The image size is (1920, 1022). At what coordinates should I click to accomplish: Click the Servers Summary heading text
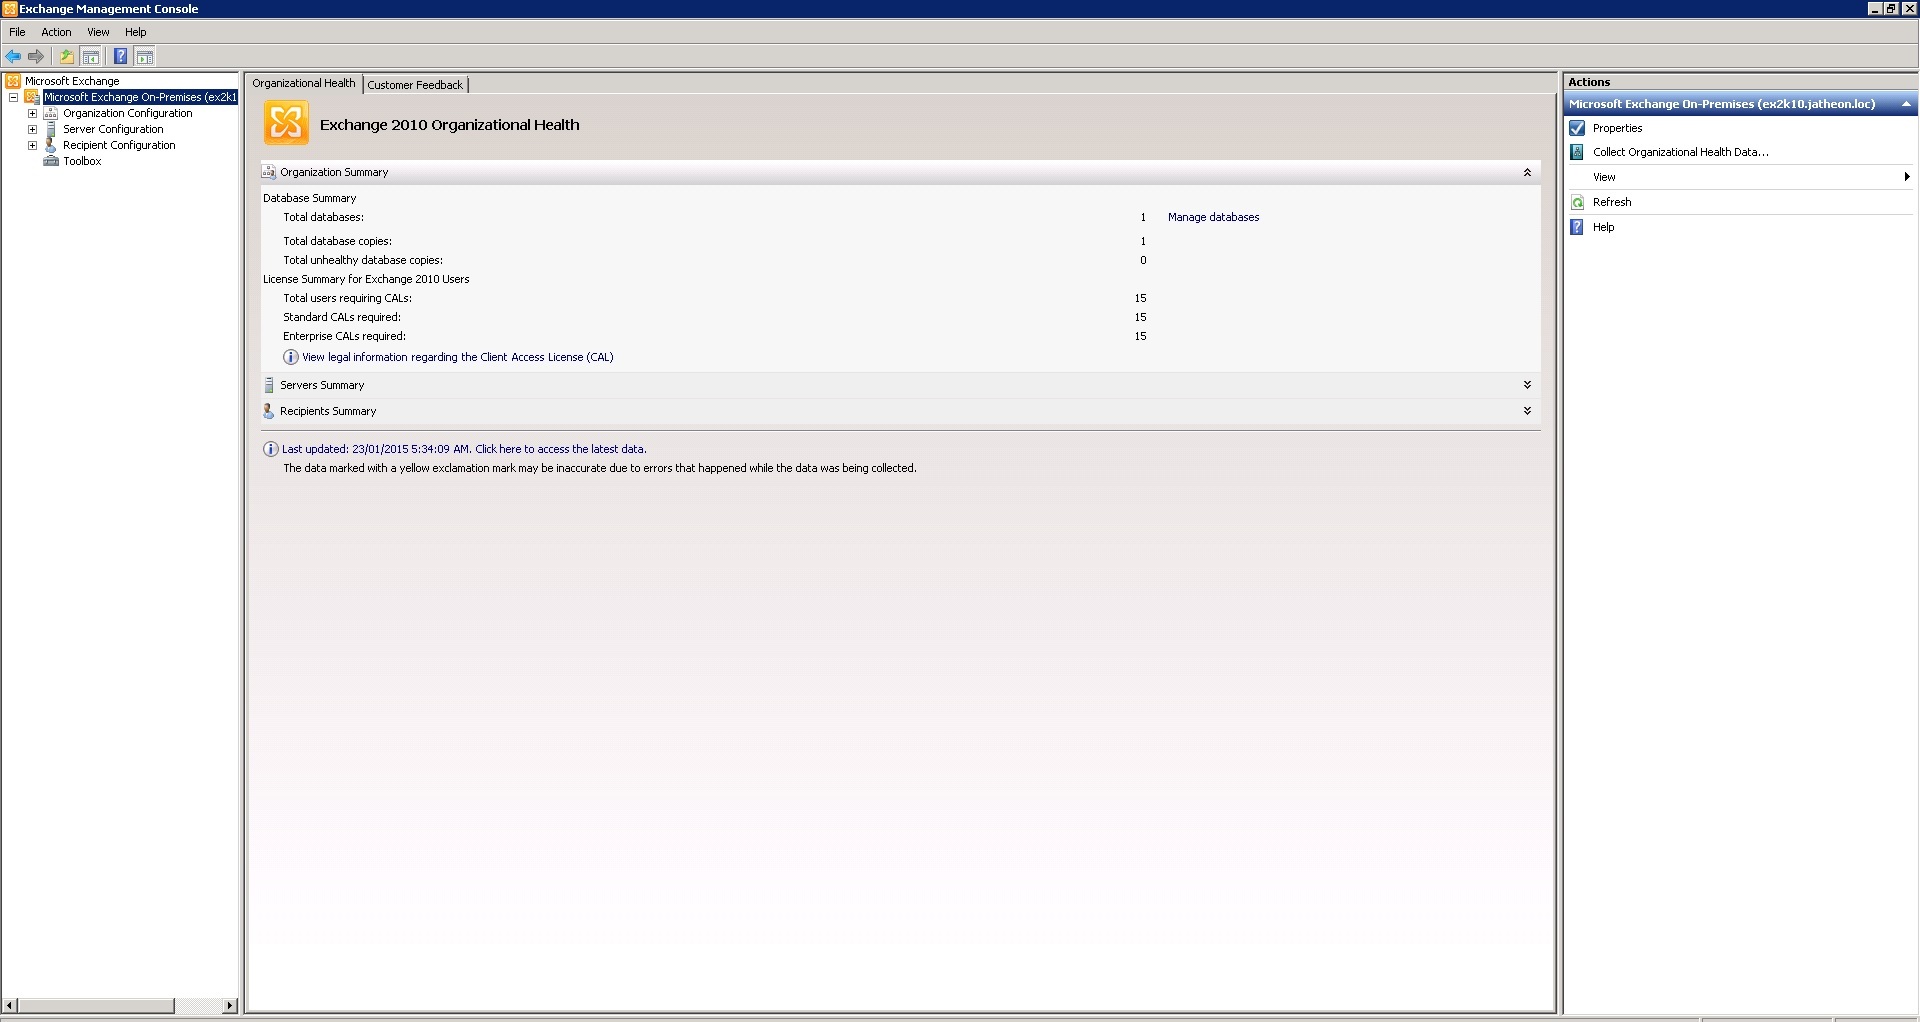322,385
